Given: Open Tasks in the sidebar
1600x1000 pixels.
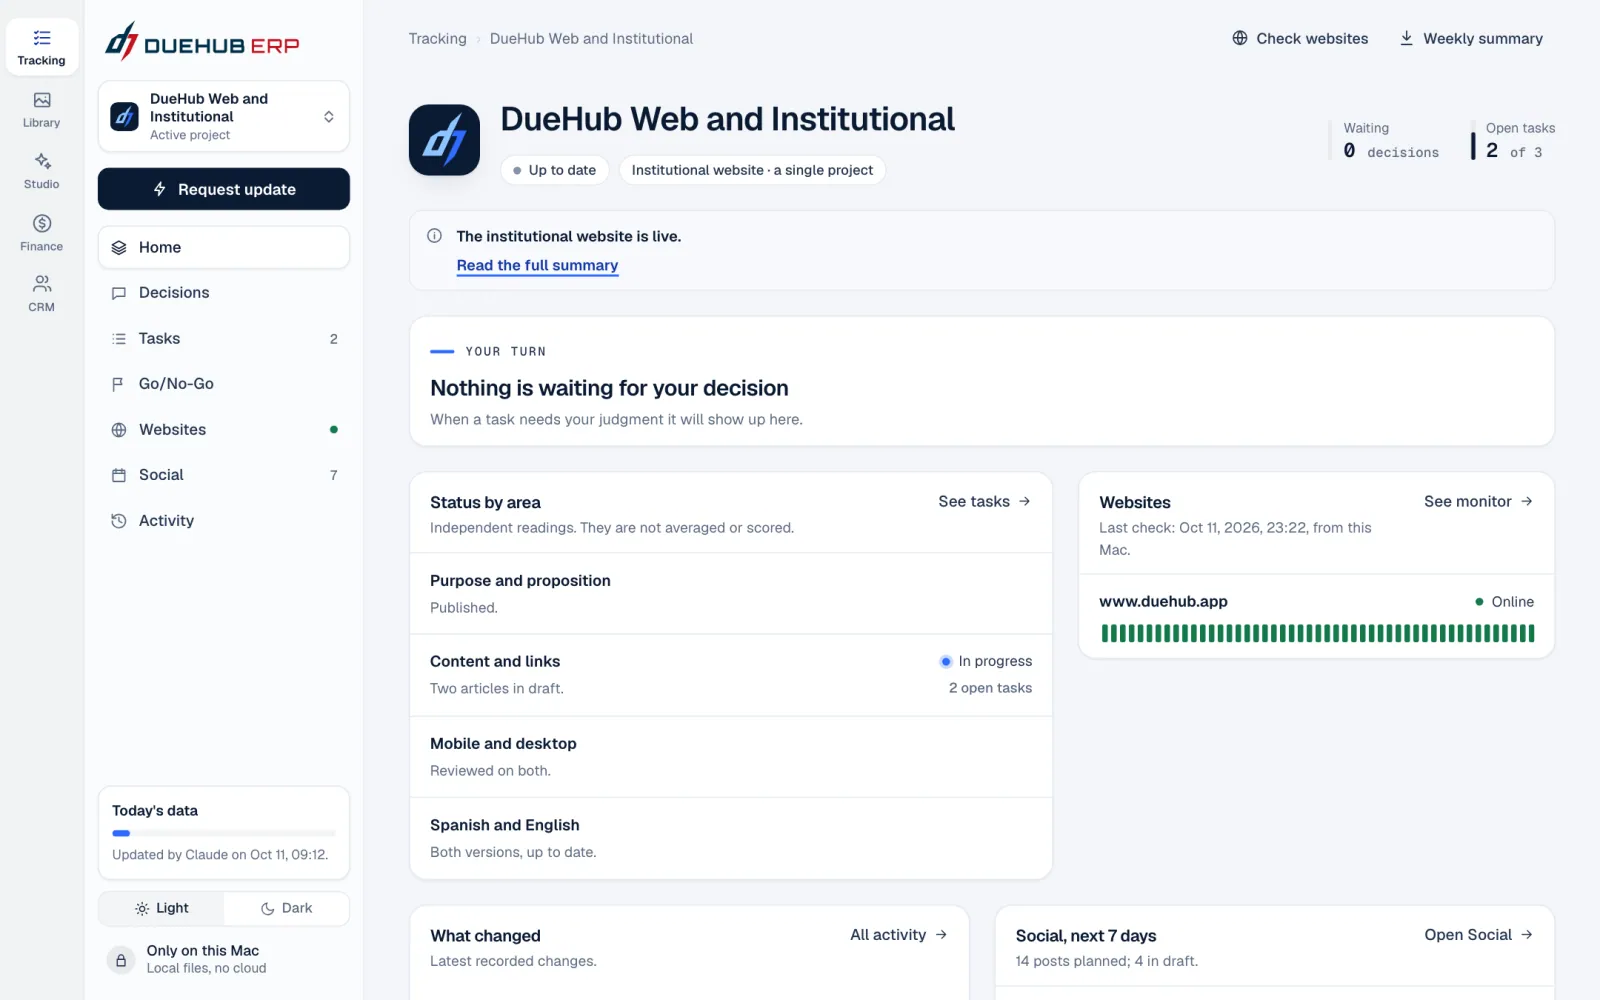Looking at the screenshot, I should 224,339.
